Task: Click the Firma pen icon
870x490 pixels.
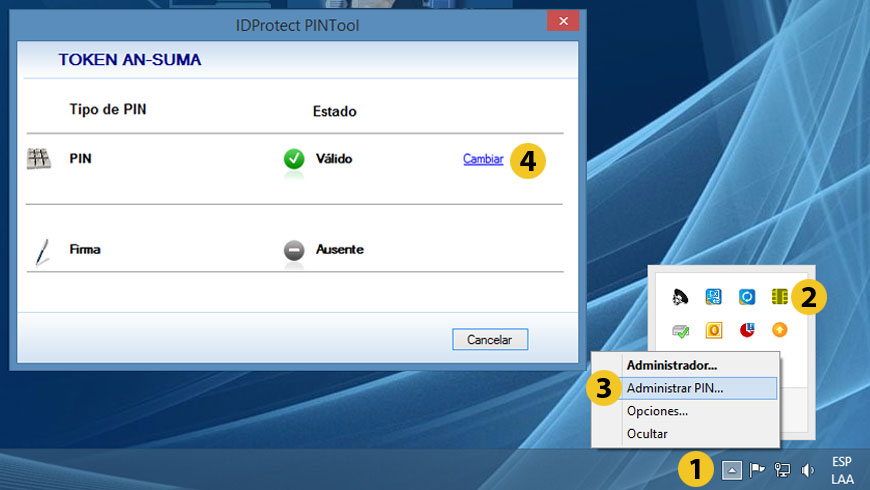Action: click(42, 252)
